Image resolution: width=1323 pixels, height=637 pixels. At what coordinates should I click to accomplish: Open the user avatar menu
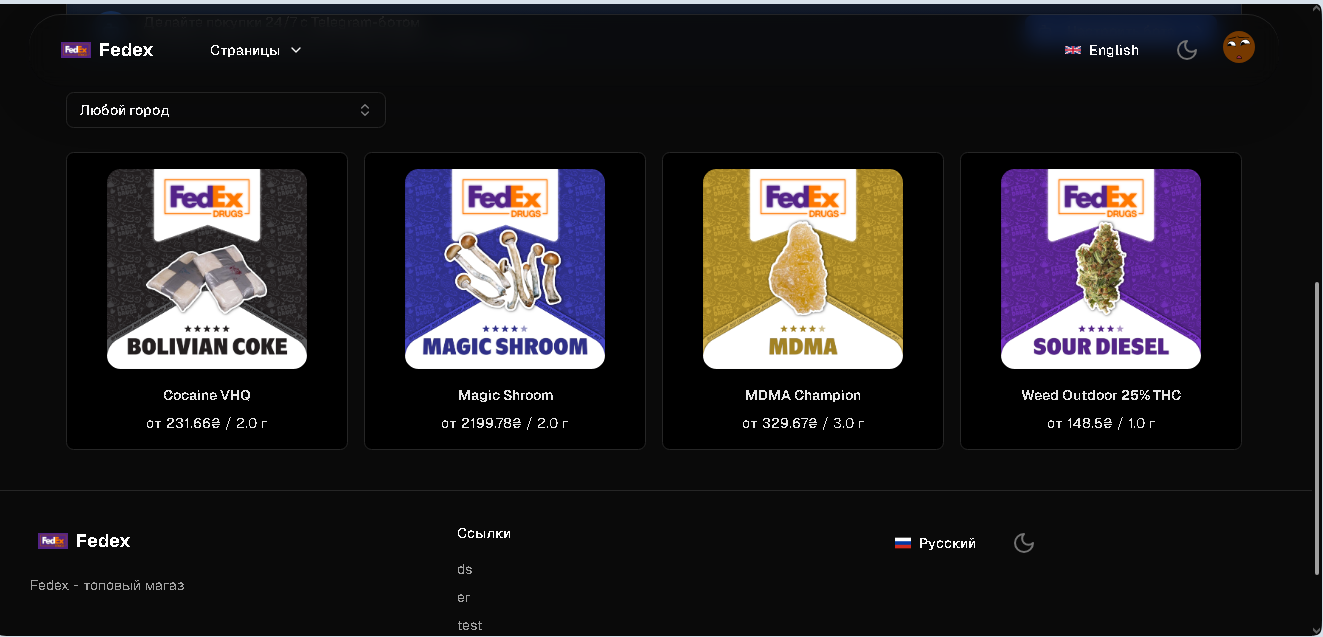[x=1239, y=47]
